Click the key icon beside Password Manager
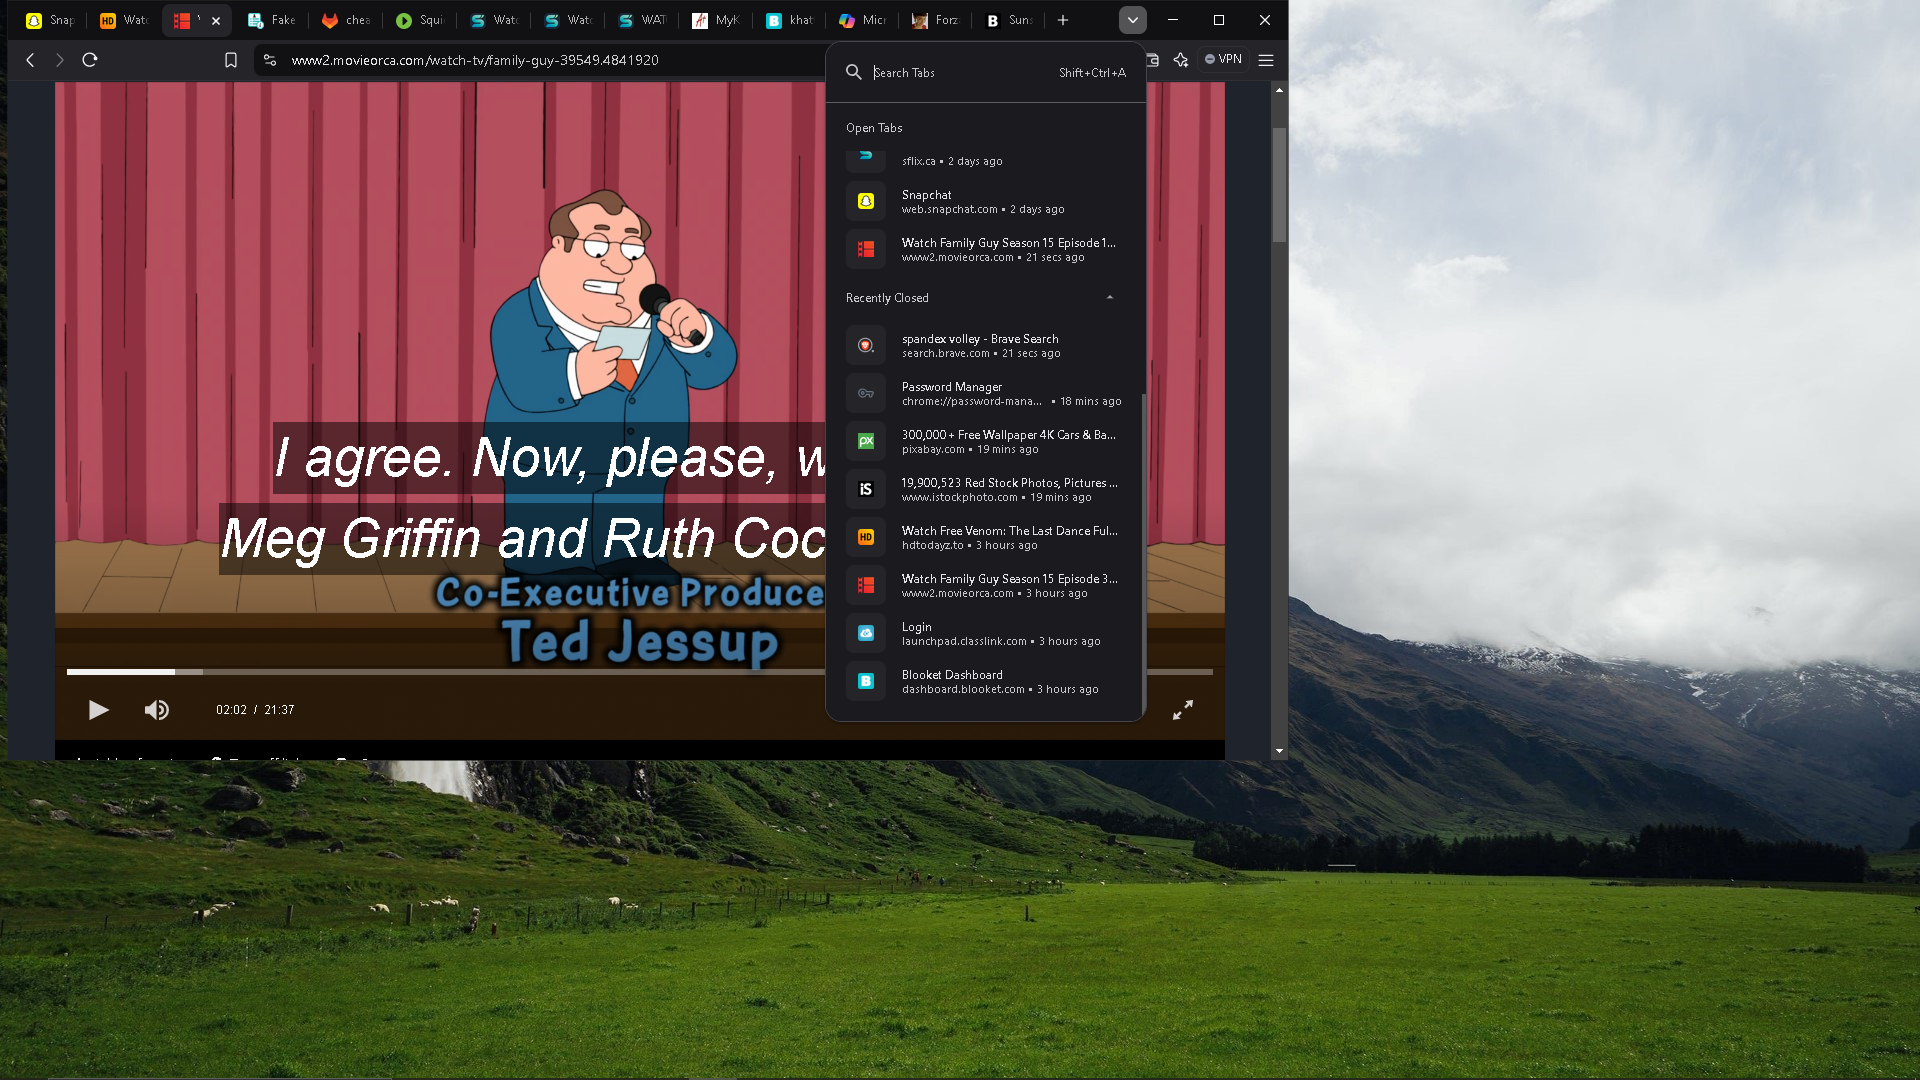Screen dimensions: 1920x1080 [866, 394]
